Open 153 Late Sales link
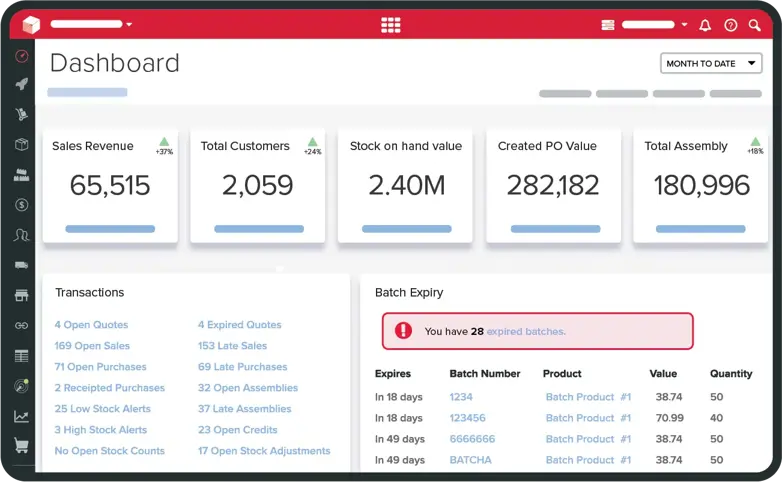Image resolution: width=782 pixels, height=482 pixels. pyautogui.click(x=232, y=346)
